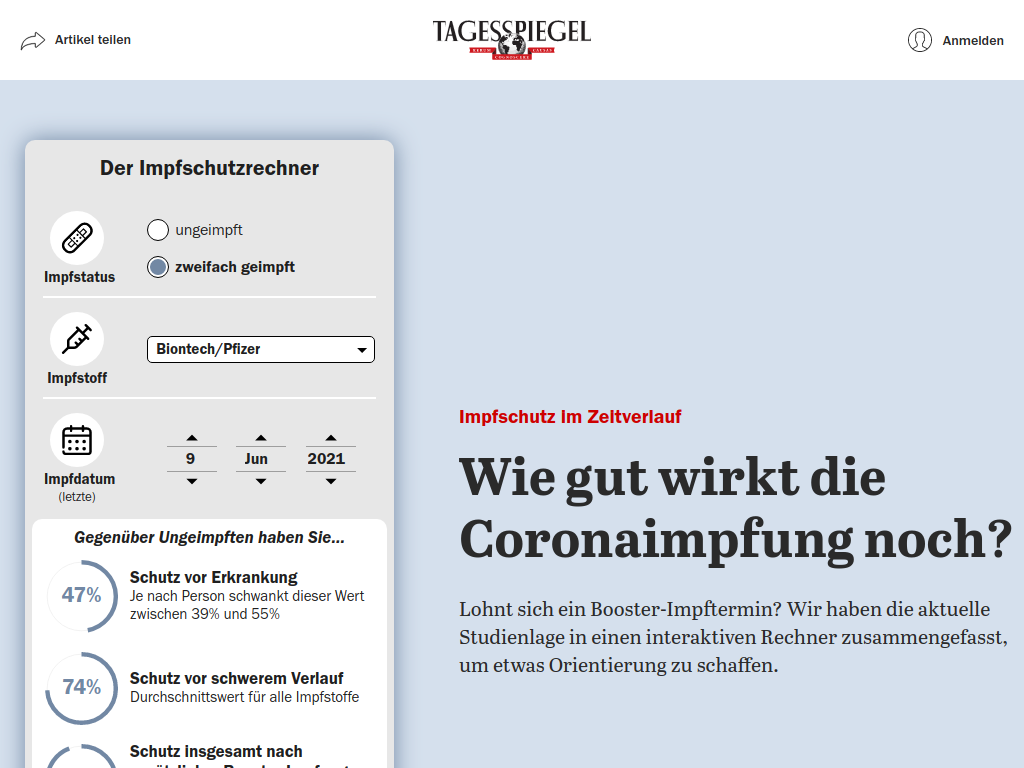
Task: Increase the year above 2021
Action: pos(330,438)
